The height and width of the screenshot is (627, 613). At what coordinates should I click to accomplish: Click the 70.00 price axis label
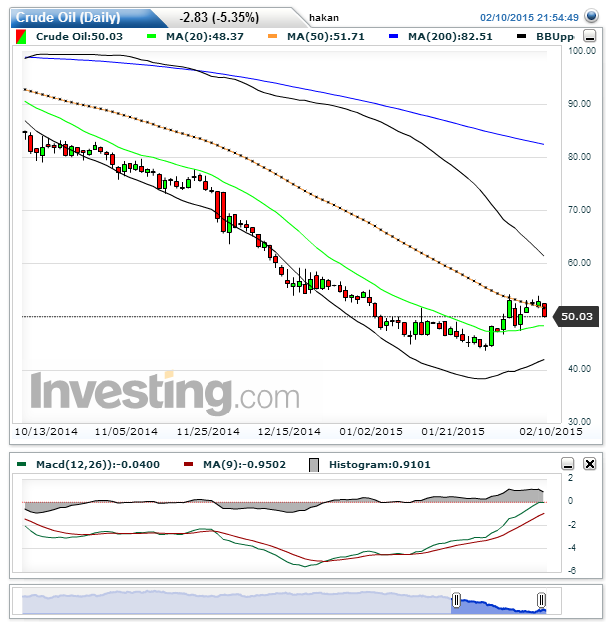click(x=579, y=210)
